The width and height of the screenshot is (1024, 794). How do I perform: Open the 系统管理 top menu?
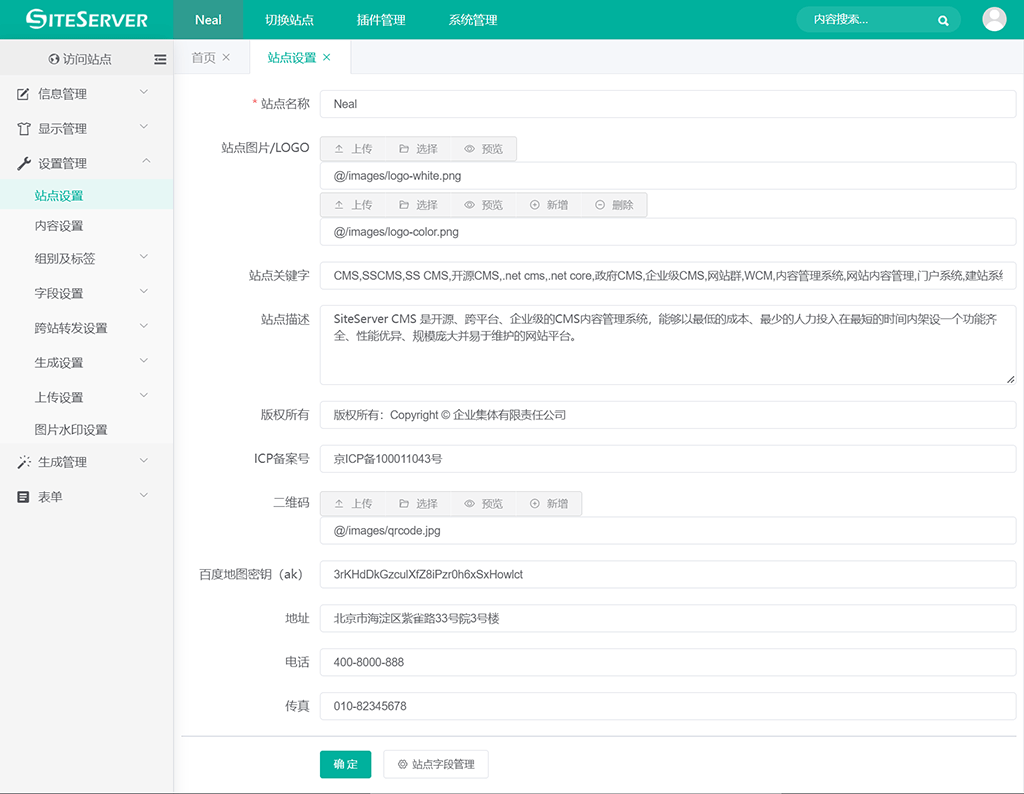(x=473, y=20)
